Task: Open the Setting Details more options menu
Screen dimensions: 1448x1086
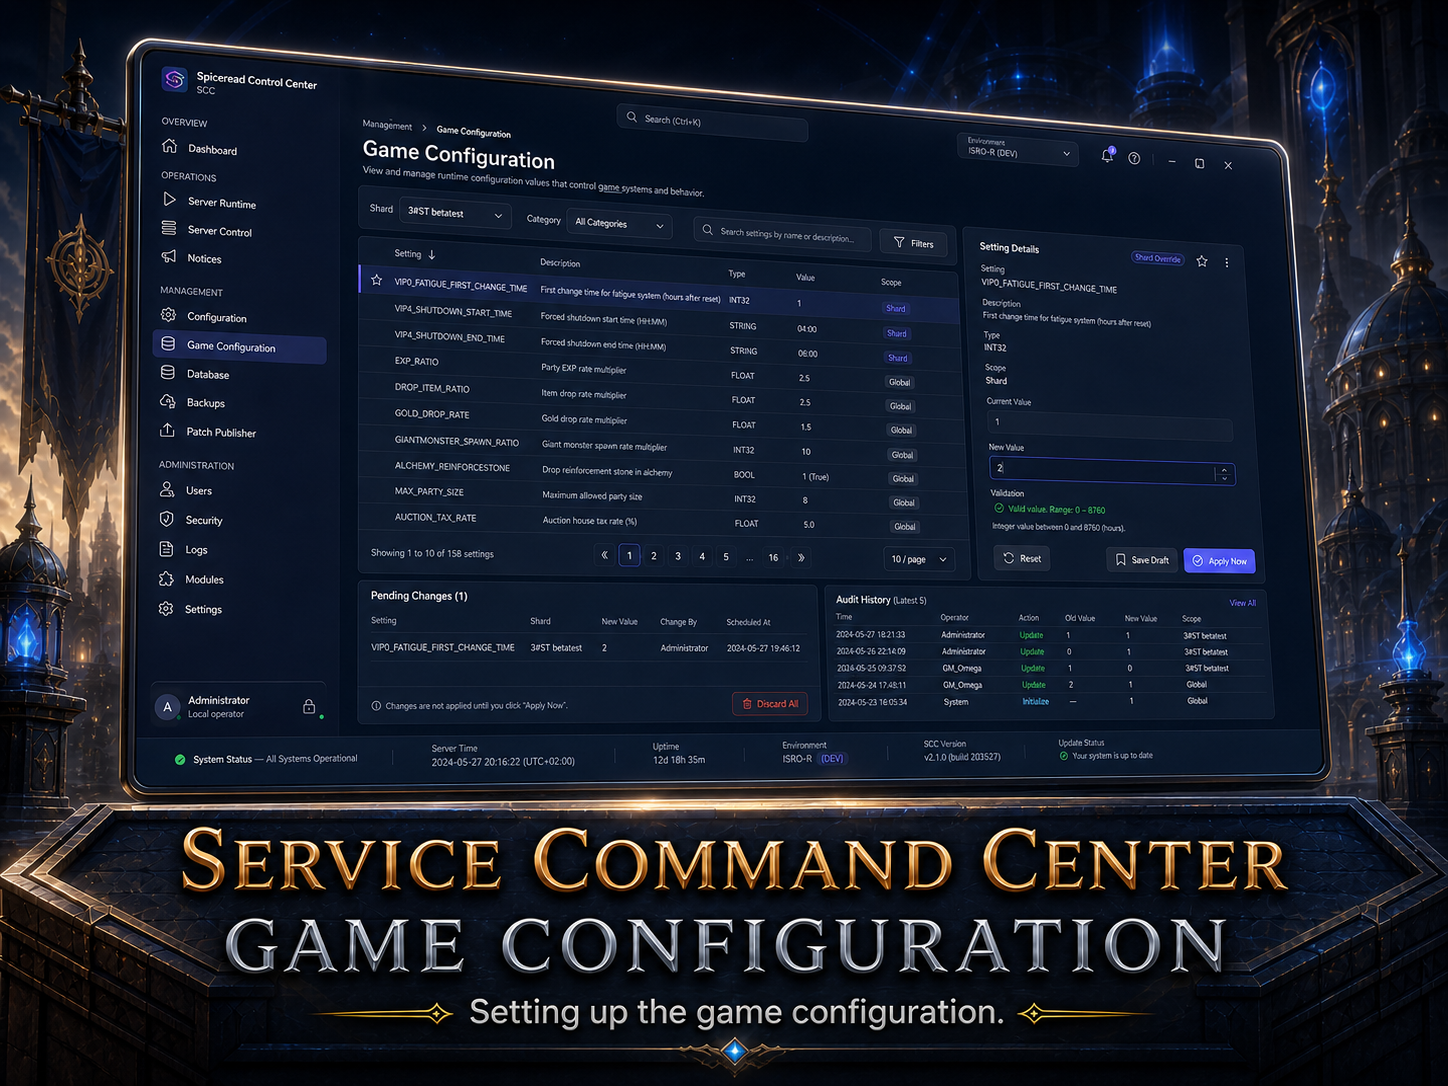Action: click(x=1227, y=263)
